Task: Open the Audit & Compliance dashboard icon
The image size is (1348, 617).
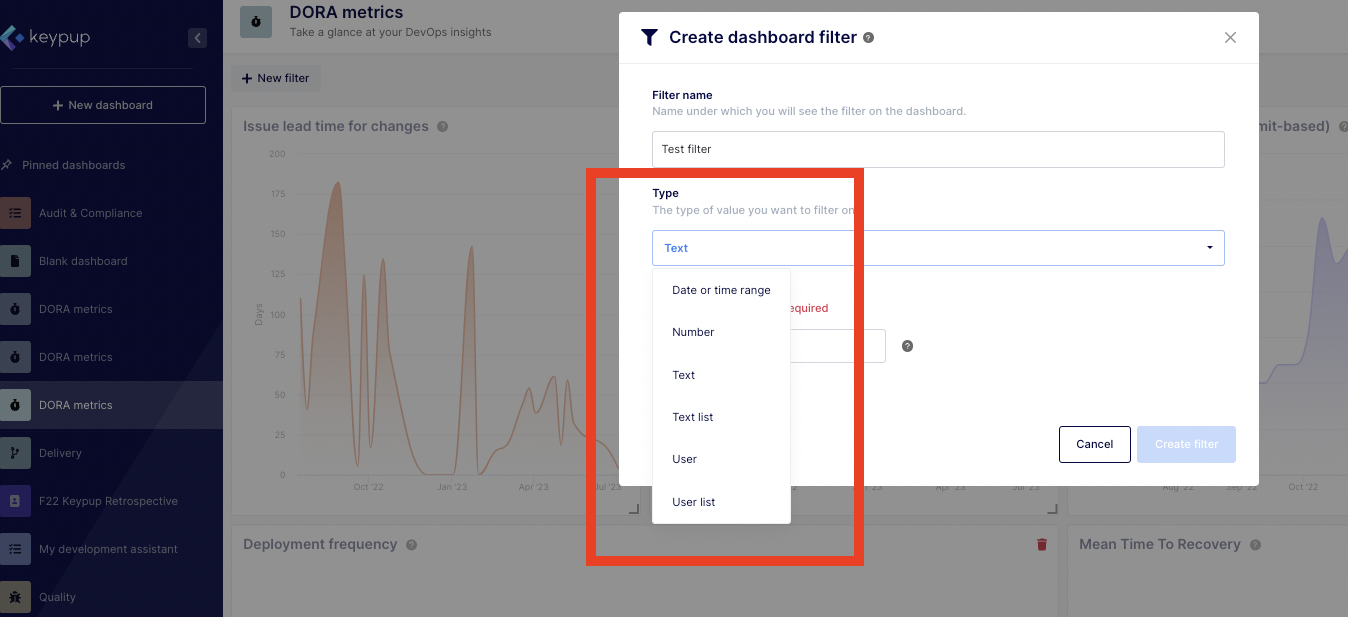Action: pyautogui.click(x=15, y=213)
